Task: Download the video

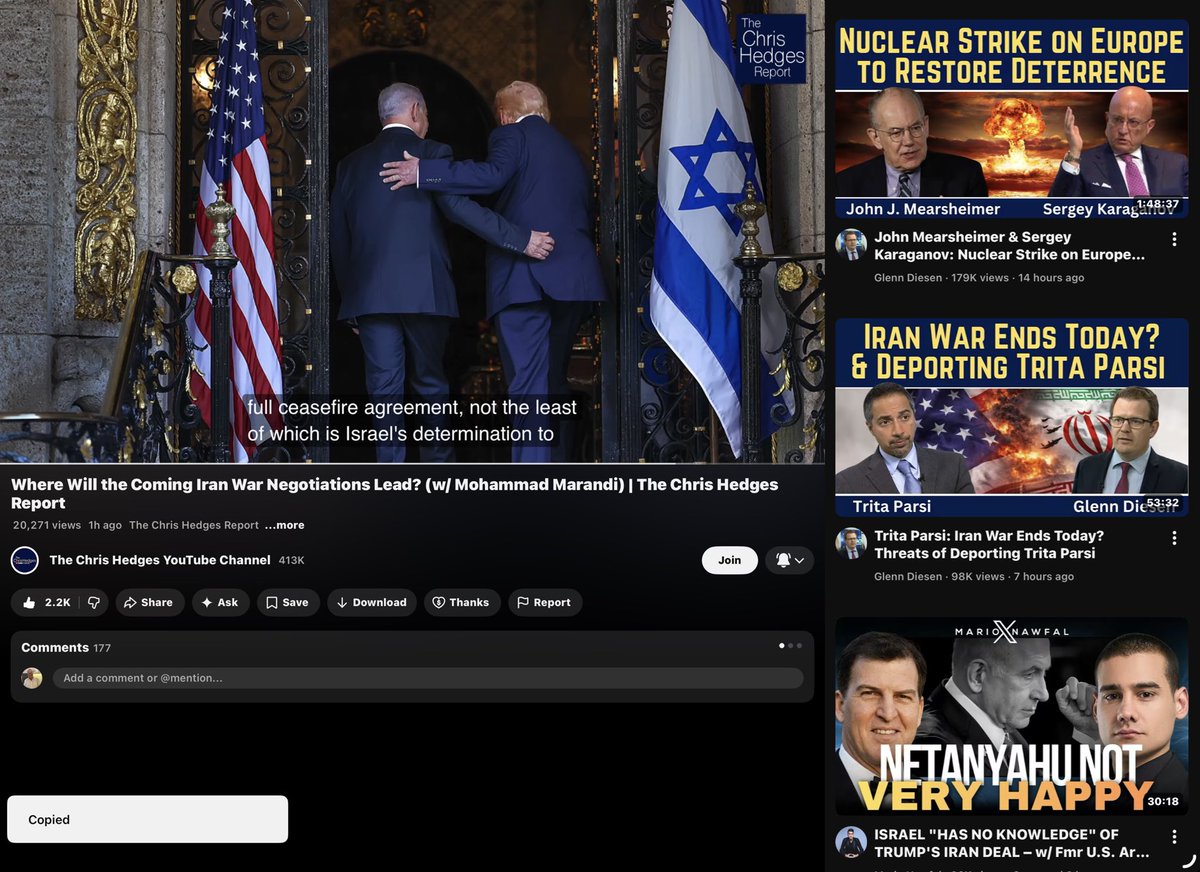Action: click(x=372, y=602)
